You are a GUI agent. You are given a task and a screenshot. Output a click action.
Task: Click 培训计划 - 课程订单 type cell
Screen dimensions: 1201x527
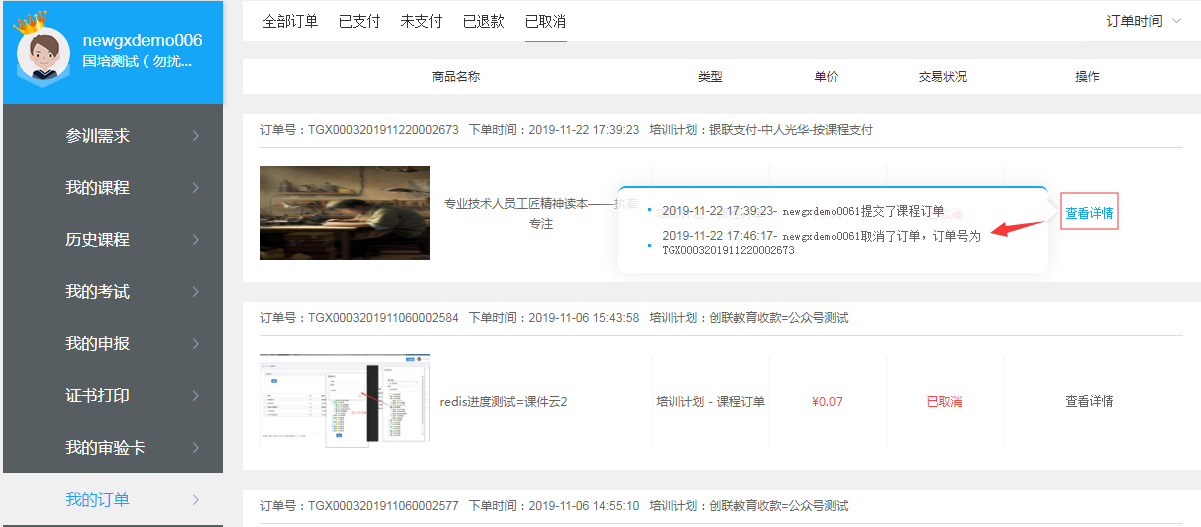[710, 402]
